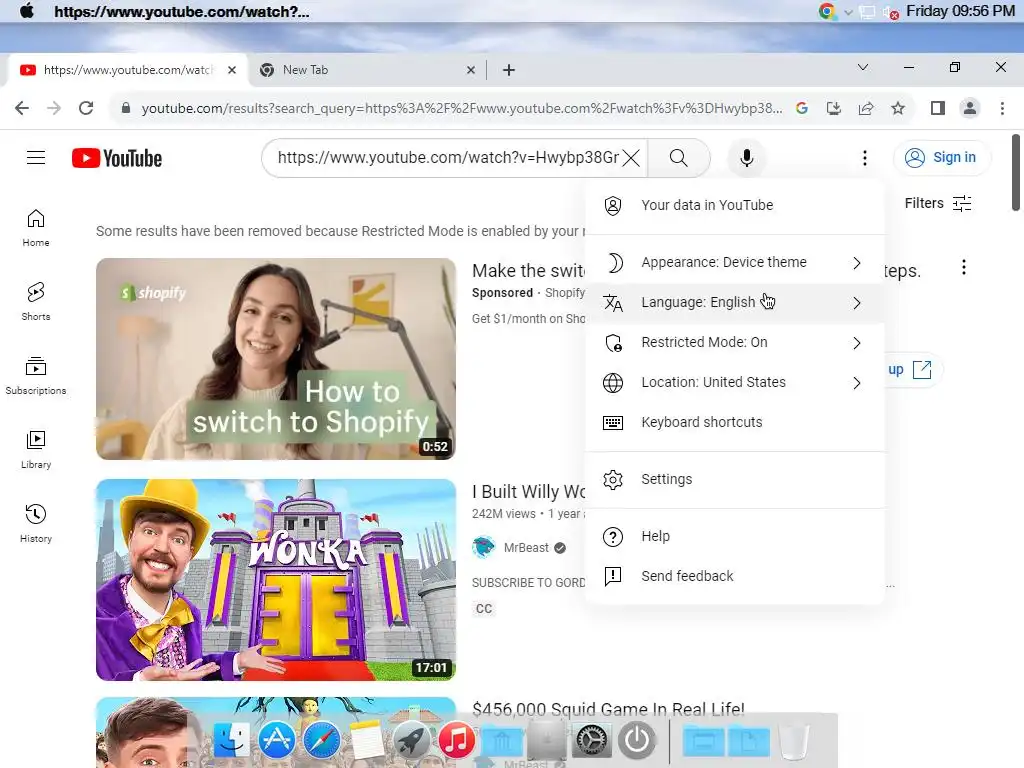
Task: Open System Preferences from the dock
Action: (591, 741)
